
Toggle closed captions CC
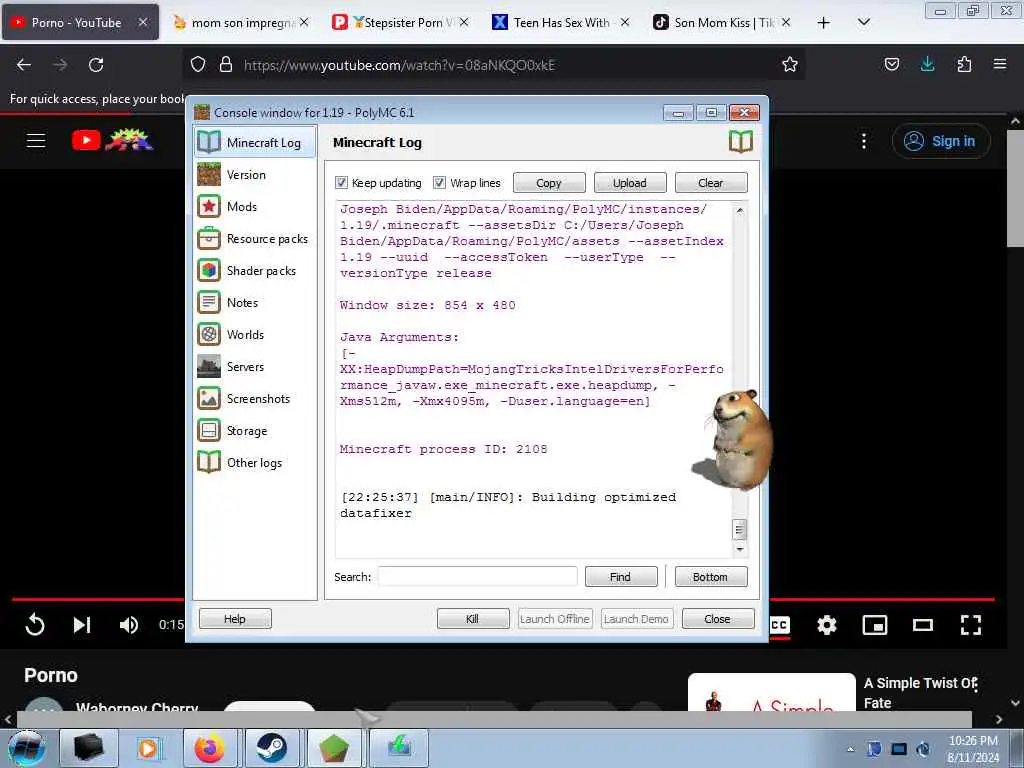coord(780,625)
